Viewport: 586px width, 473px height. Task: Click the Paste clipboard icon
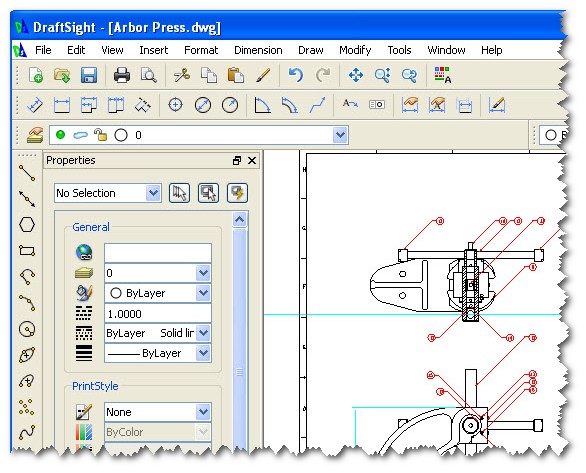(235, 75)
